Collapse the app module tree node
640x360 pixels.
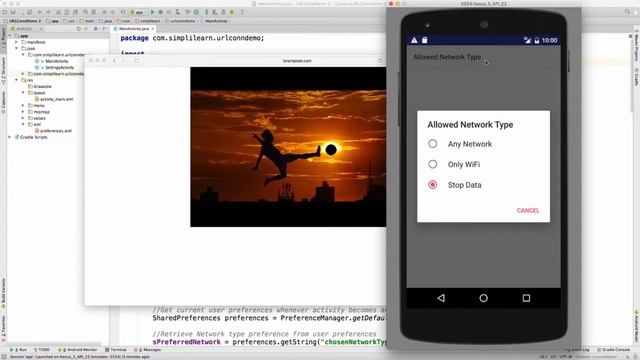10,36
